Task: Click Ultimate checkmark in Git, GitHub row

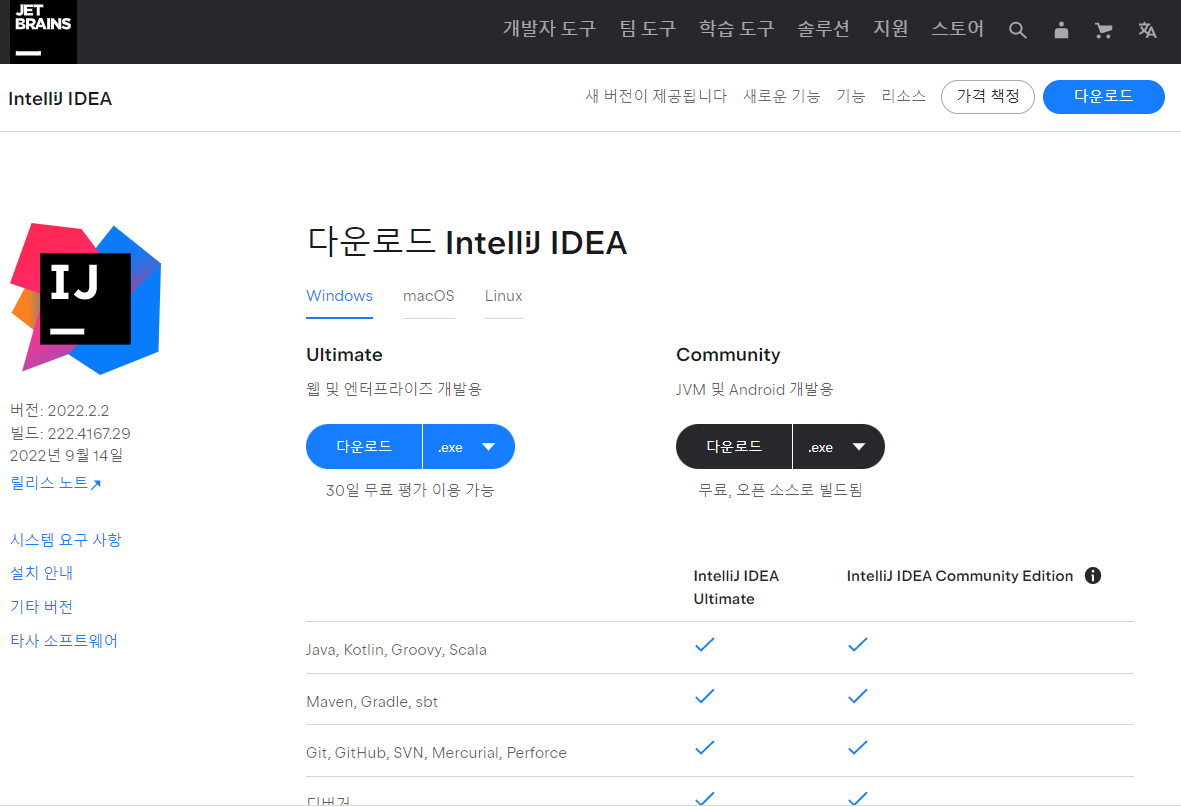Action: pyautogui.click(x=704, y=747)
